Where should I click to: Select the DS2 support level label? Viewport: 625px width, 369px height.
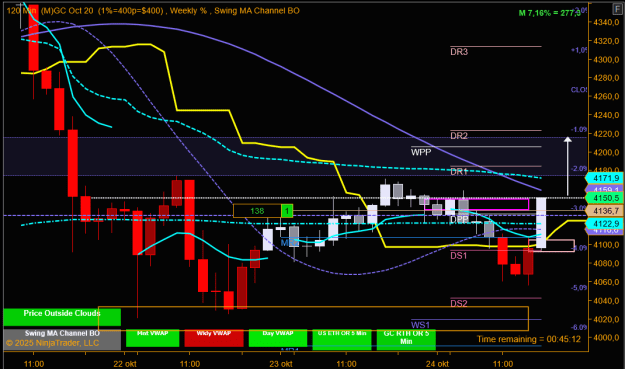pyautogui.click(x=459, y=304)
